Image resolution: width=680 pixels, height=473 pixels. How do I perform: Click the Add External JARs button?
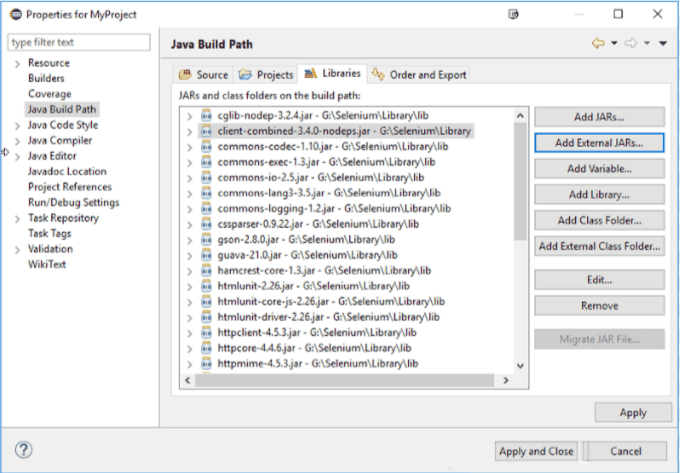[599, 142]
